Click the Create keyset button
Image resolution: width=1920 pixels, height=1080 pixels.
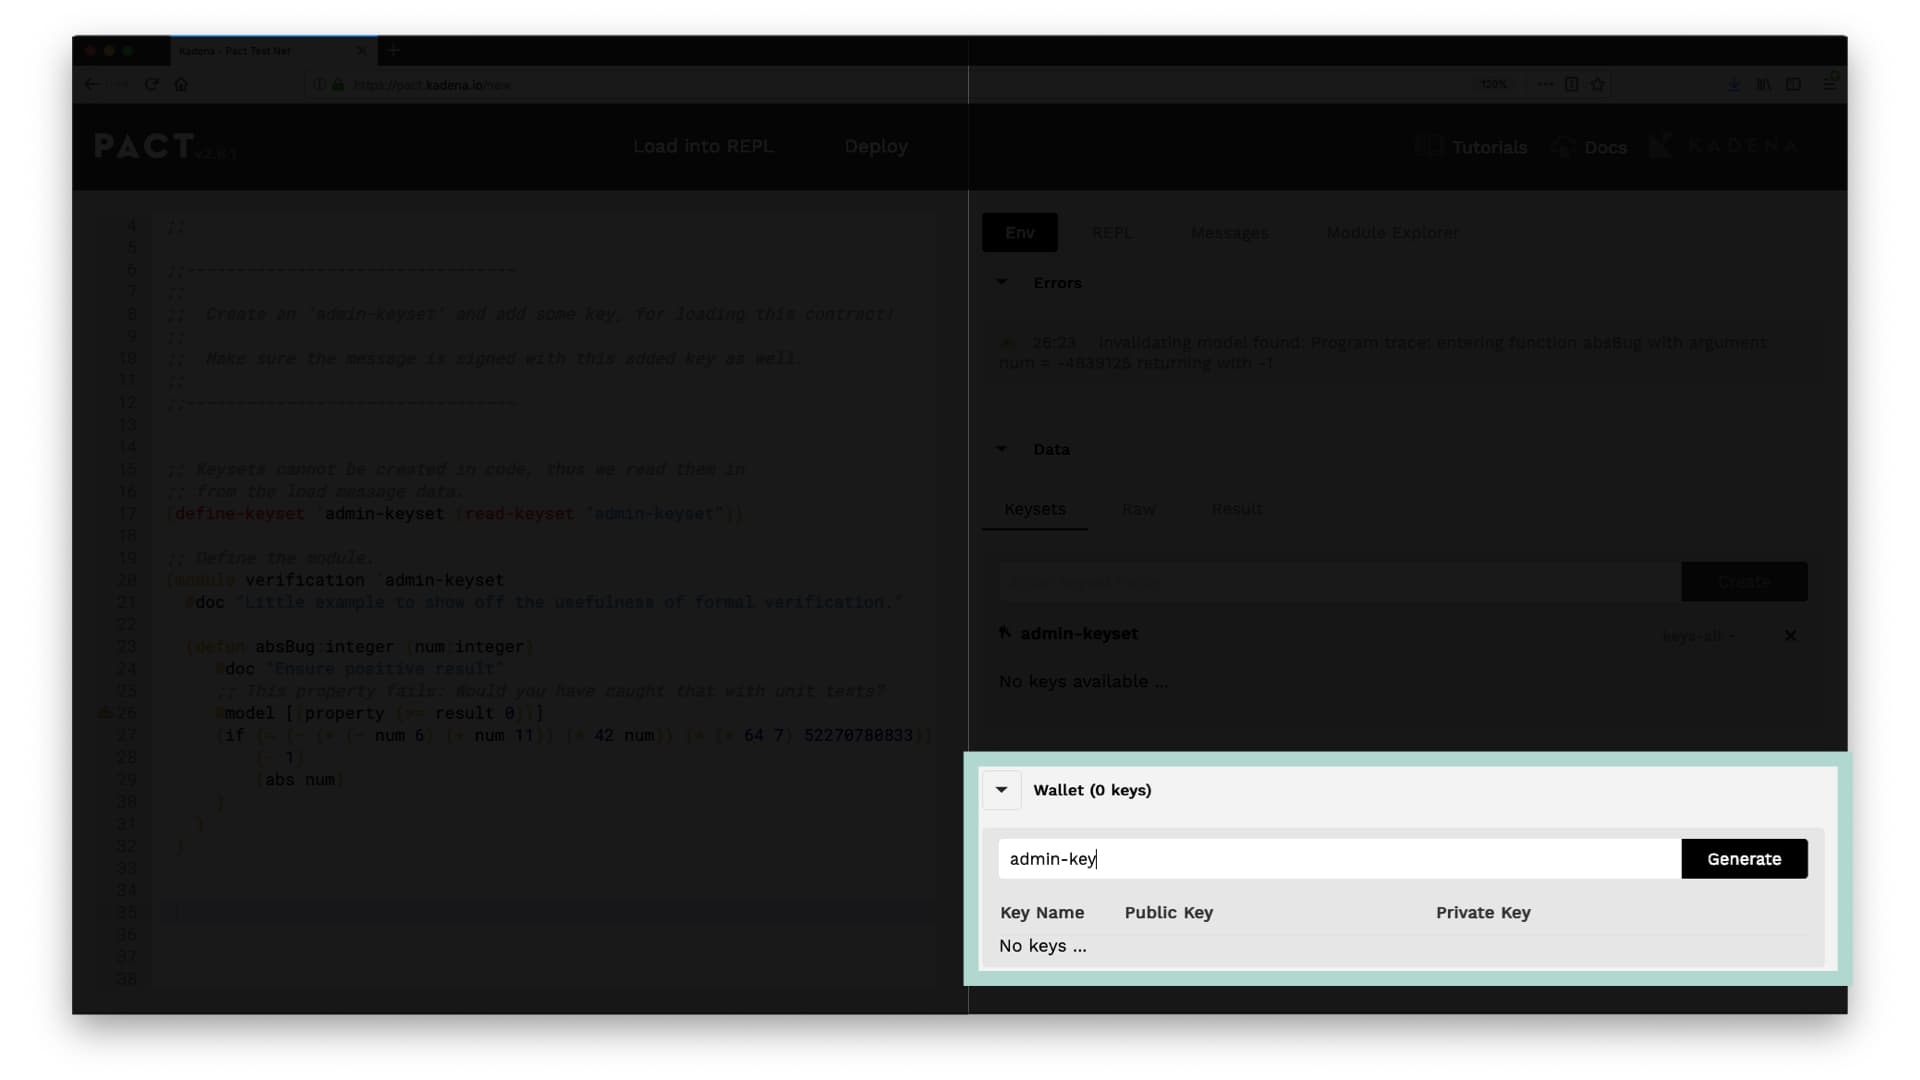[1744, 582]
